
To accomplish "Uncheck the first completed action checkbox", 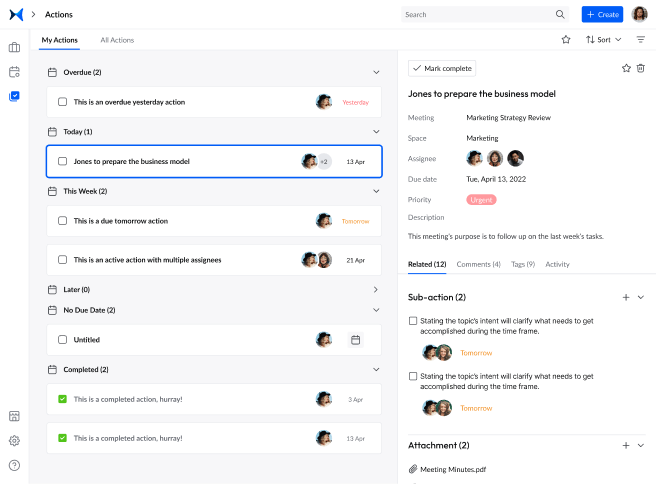I will [x=62, y=399].
